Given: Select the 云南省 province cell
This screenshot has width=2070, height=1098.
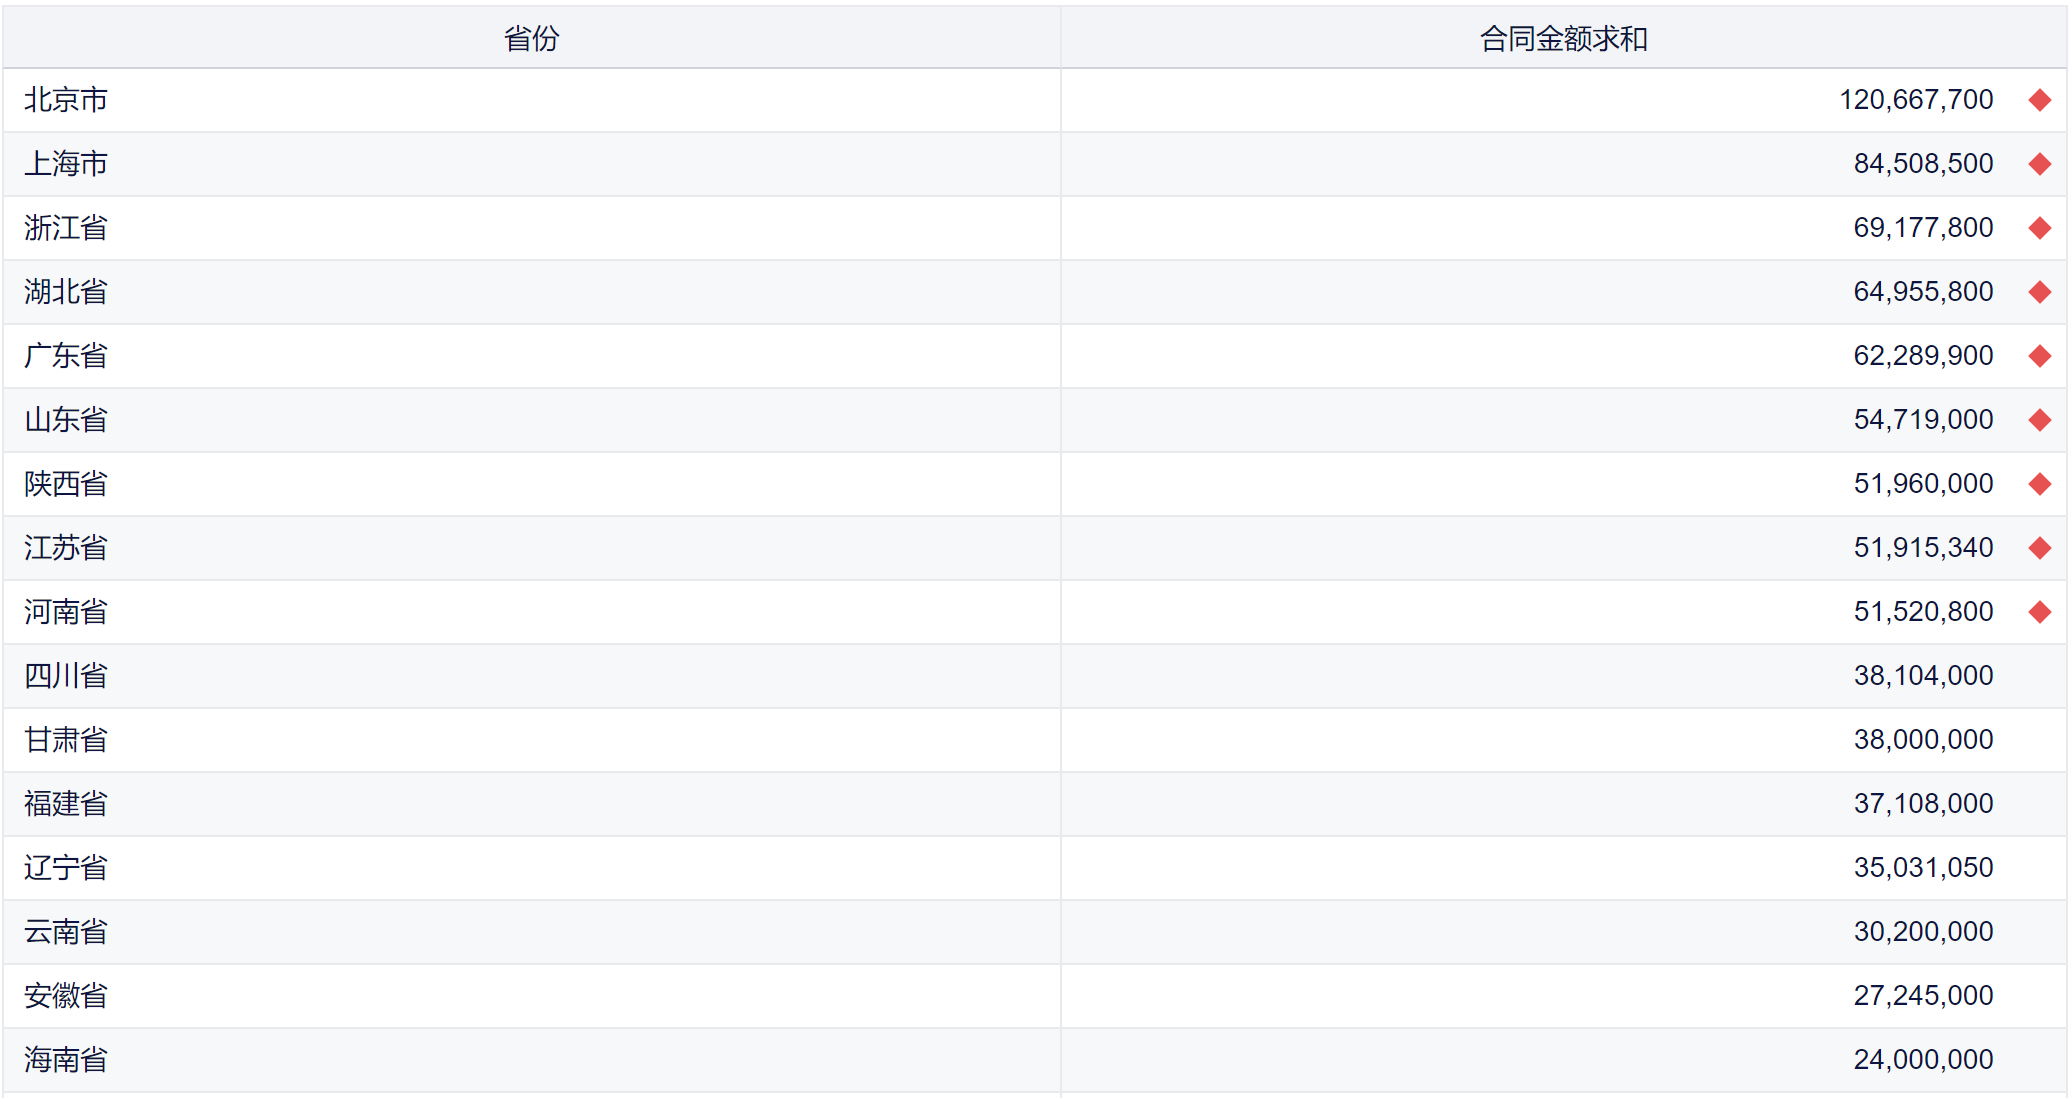Looking at the screenshot, I should coord(66,932).
